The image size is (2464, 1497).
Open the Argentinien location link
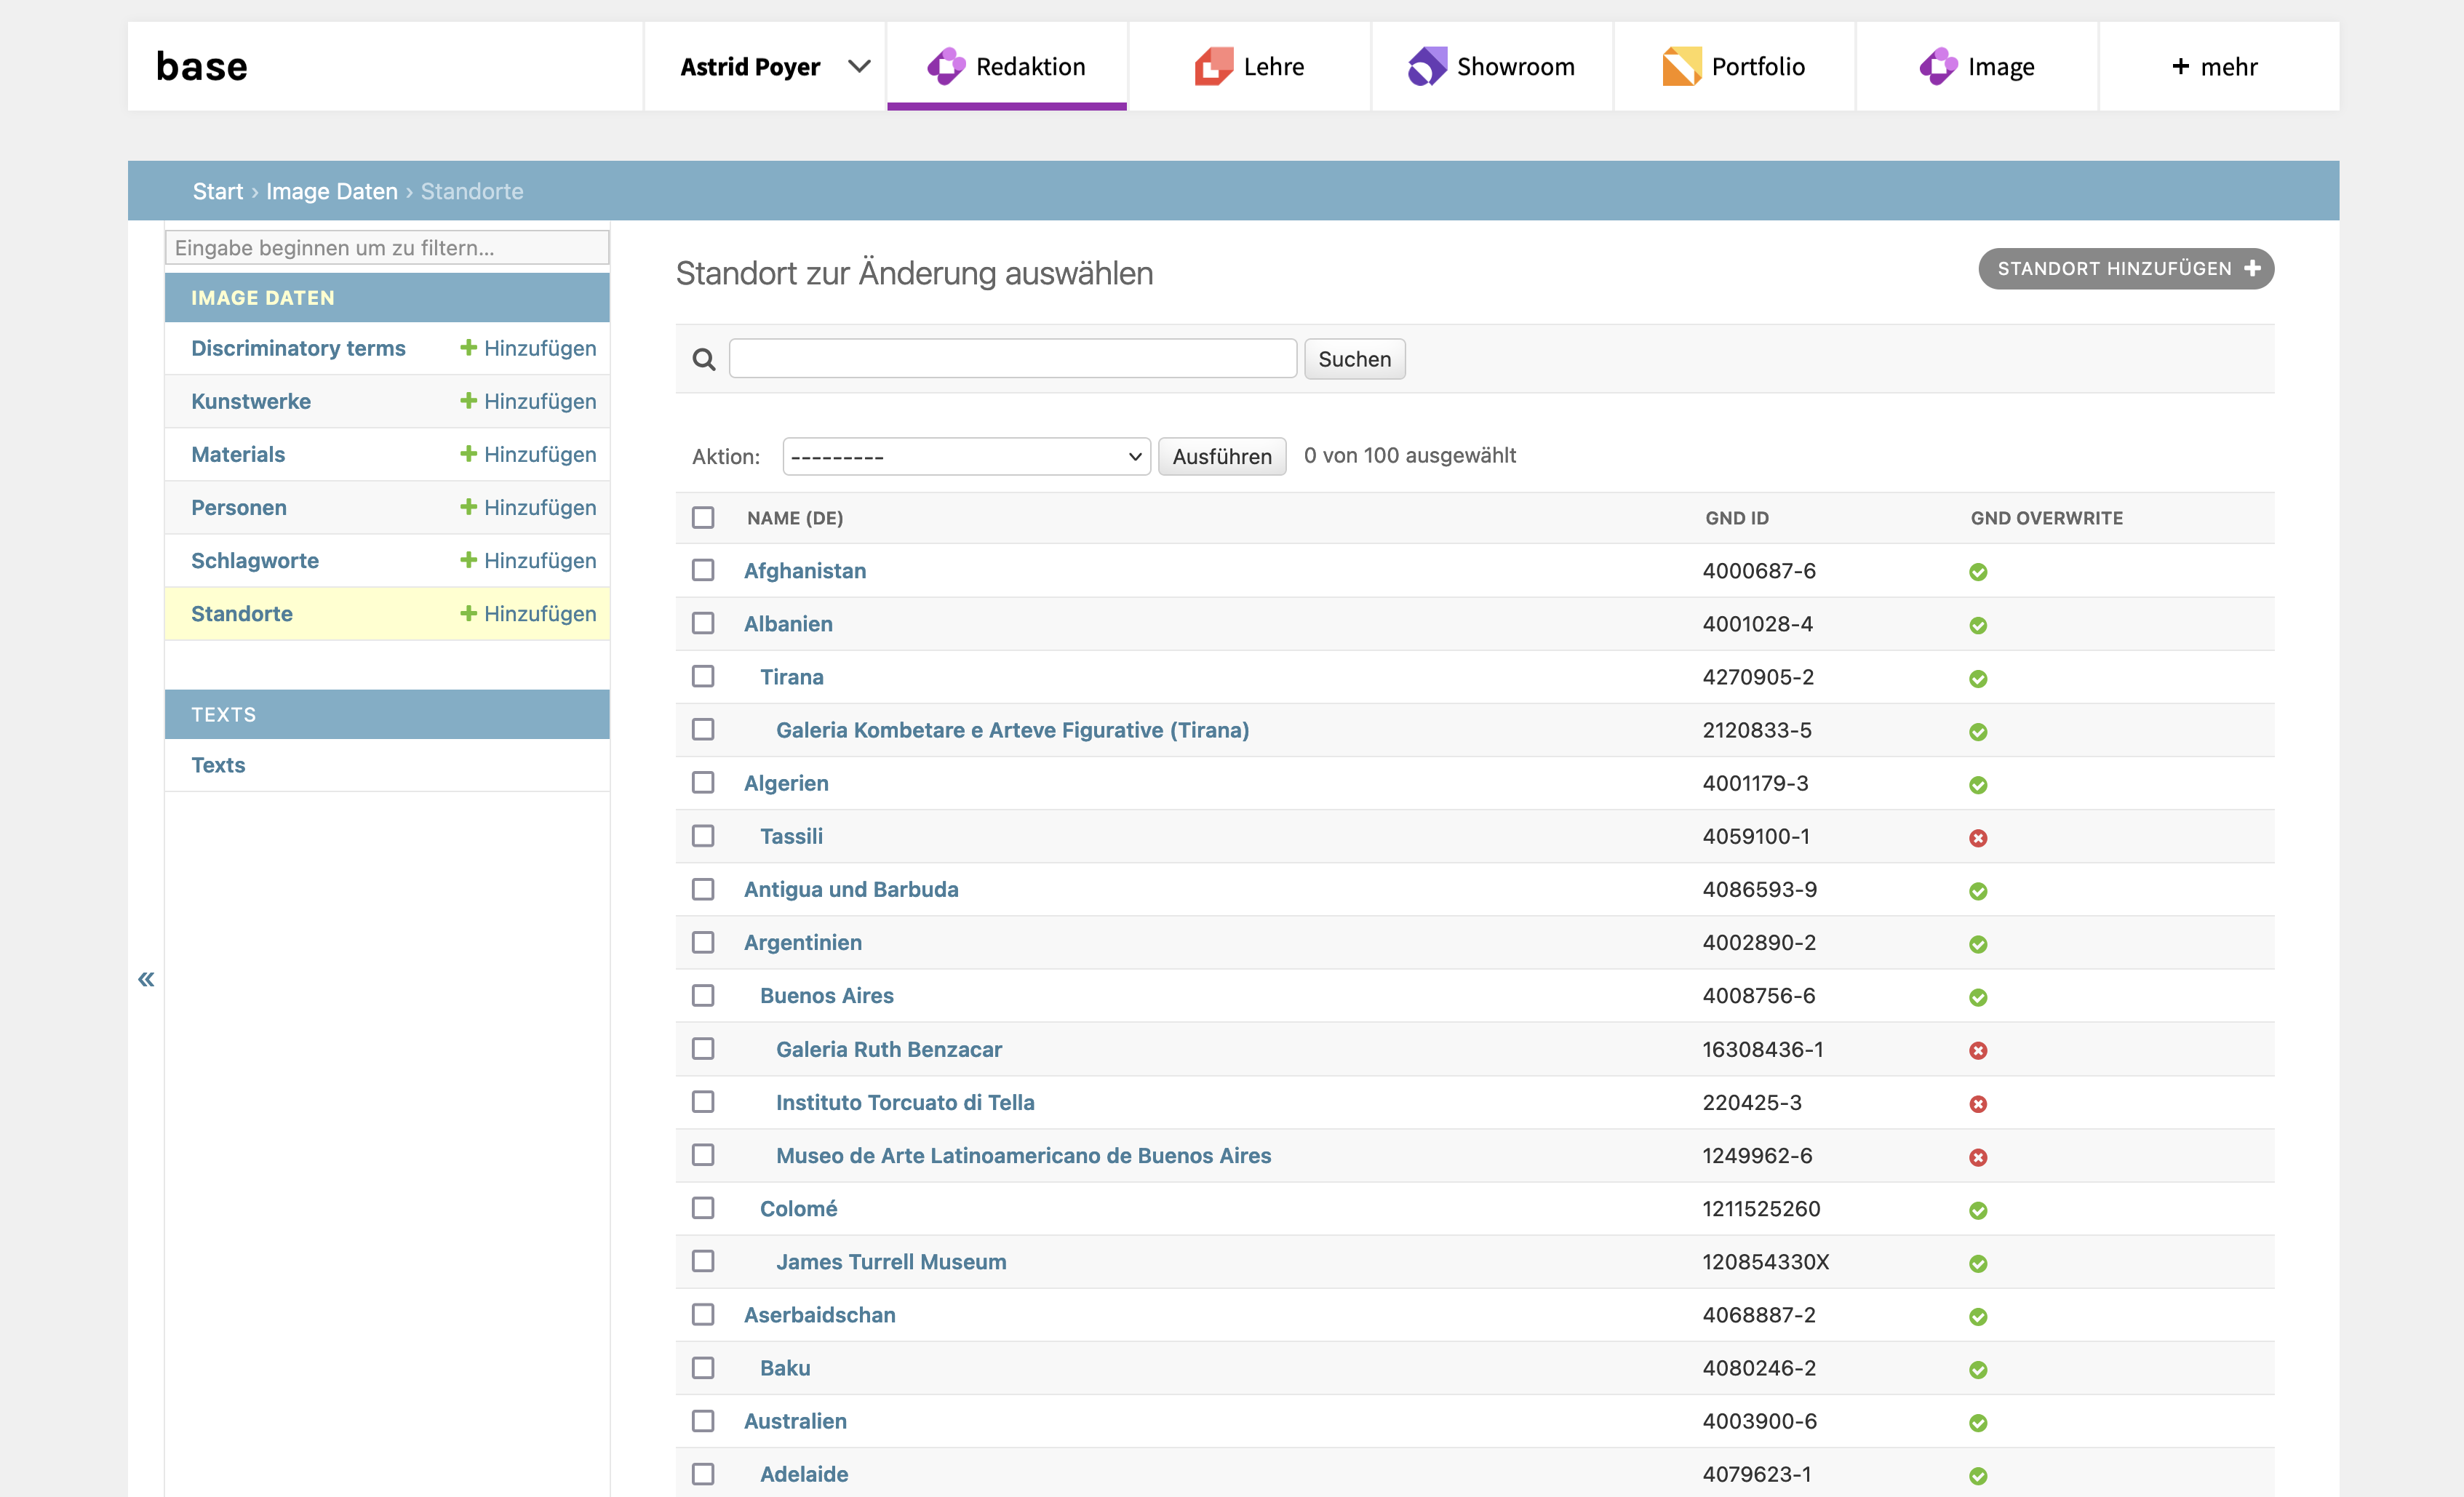click(803, 942)
